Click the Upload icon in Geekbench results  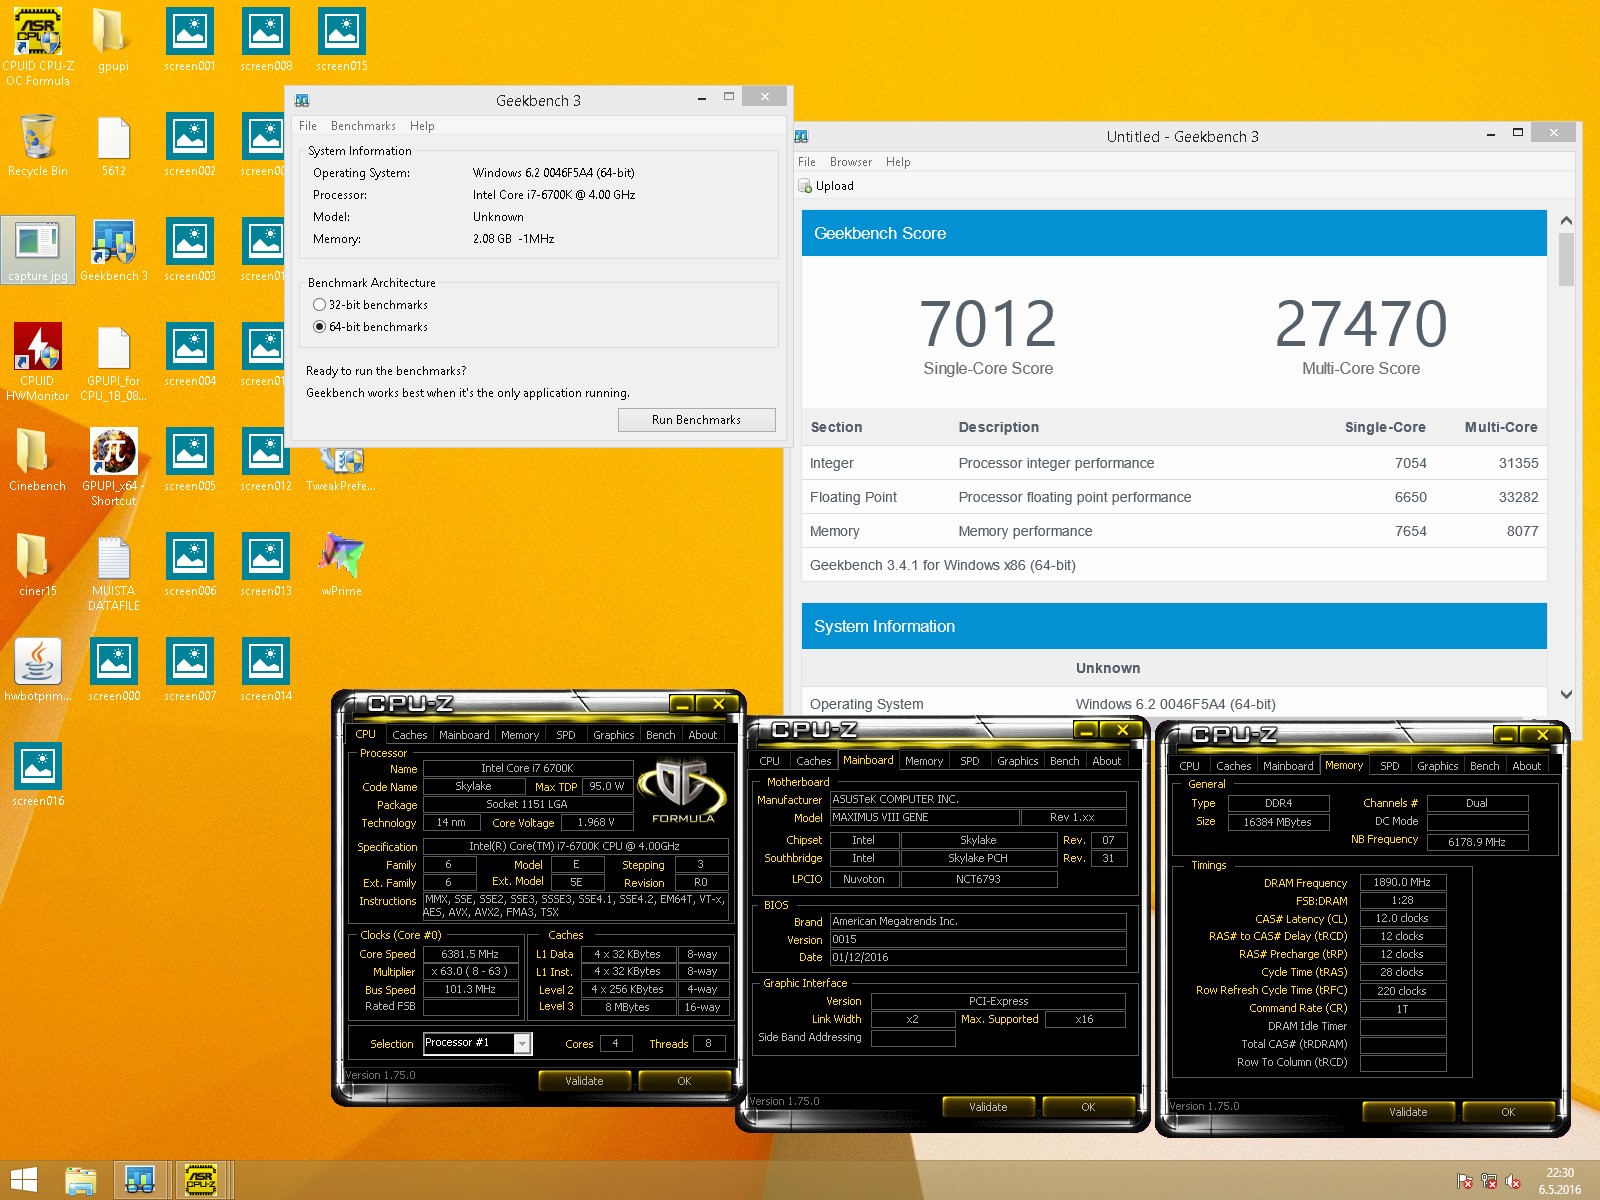(x=806, y=186)
